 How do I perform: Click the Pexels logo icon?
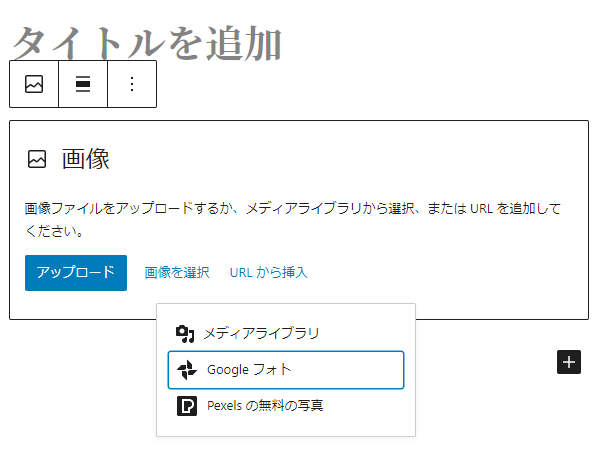[187, 406]
